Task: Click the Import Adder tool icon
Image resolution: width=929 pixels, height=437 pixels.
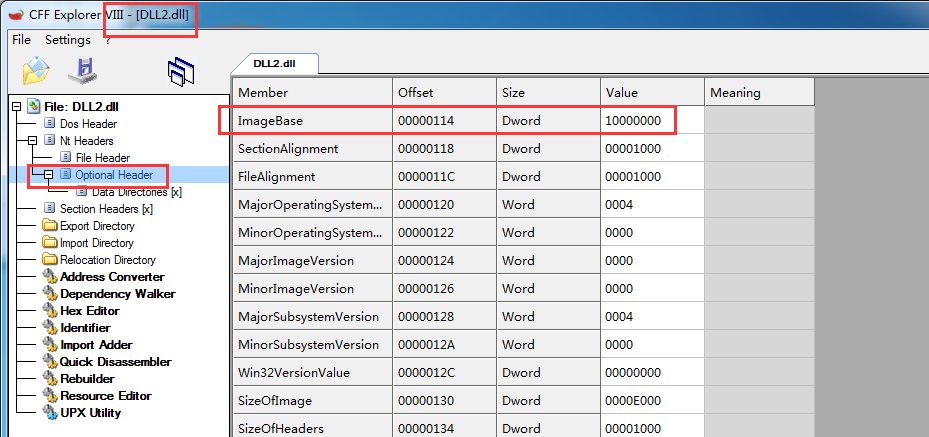Action: point(50,345)
